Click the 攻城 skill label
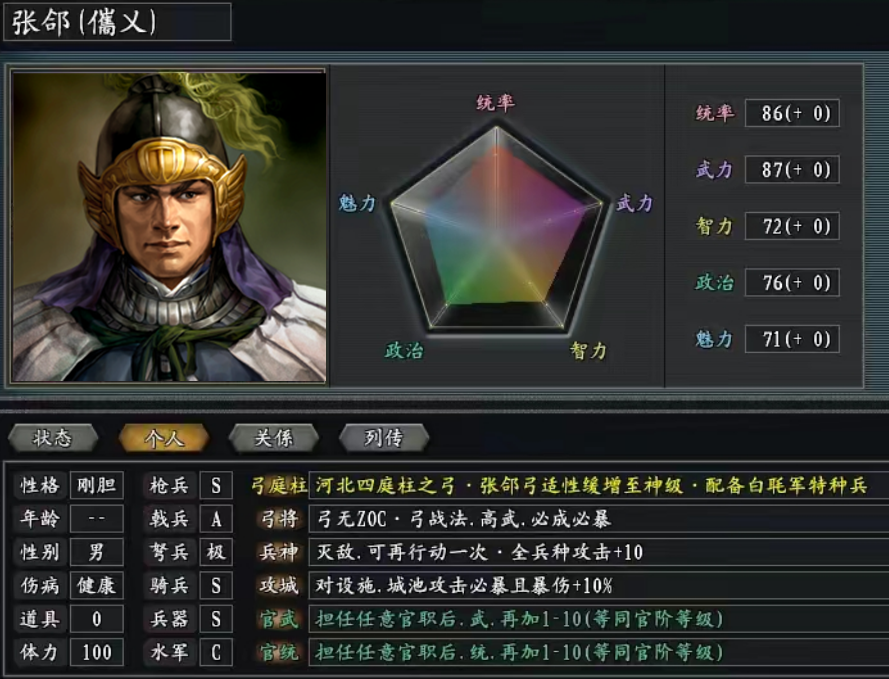 pyautogui.click(x=279, y=585)
